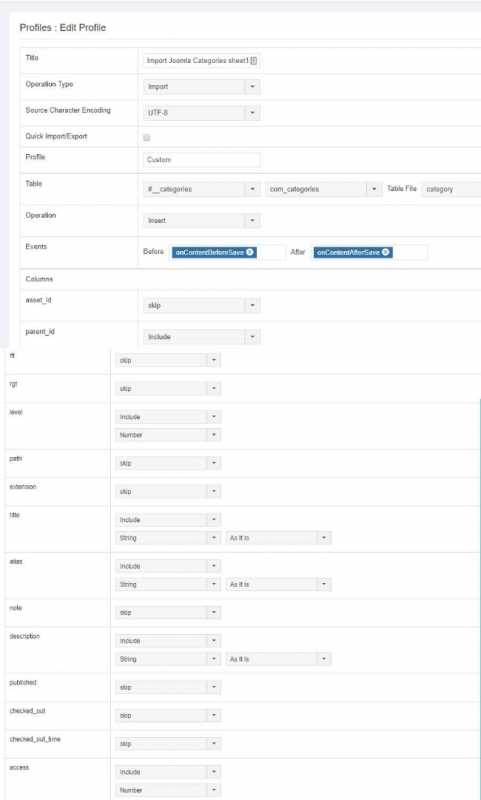Screen dimensions: 481x800
Task: Change the parent_id column Include dropdown
Action: (x=201, y=337)
